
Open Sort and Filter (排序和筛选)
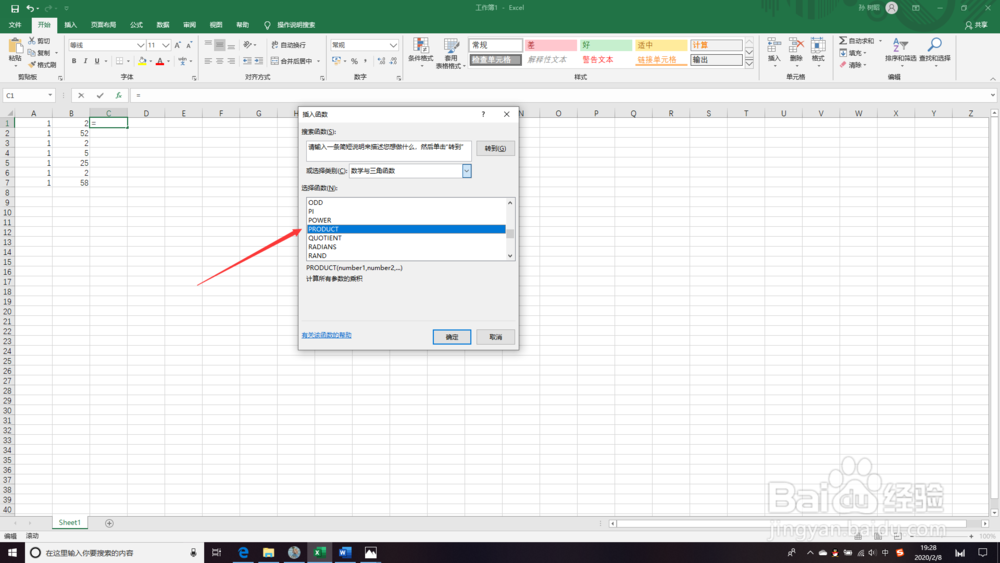[x=901, y=50]
